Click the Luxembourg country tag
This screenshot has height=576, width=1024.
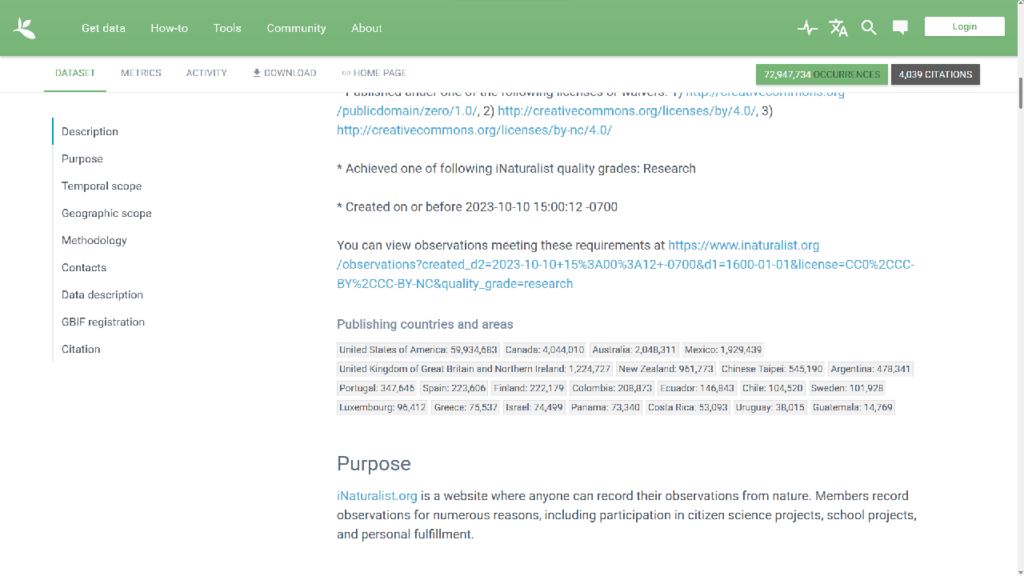382,408
